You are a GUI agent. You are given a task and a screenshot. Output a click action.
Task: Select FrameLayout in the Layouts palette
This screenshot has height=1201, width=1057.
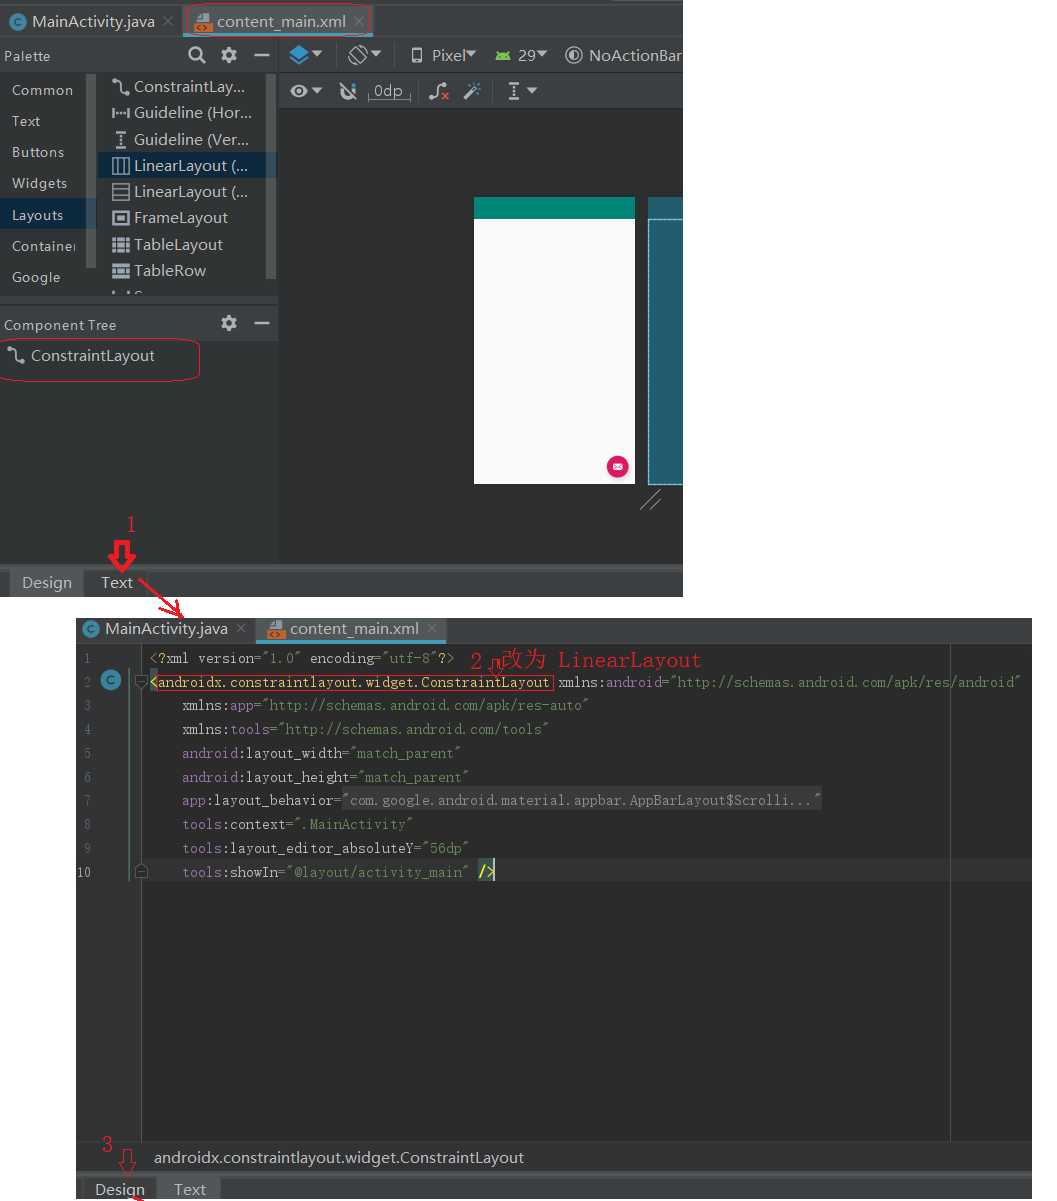coord(178,217)
